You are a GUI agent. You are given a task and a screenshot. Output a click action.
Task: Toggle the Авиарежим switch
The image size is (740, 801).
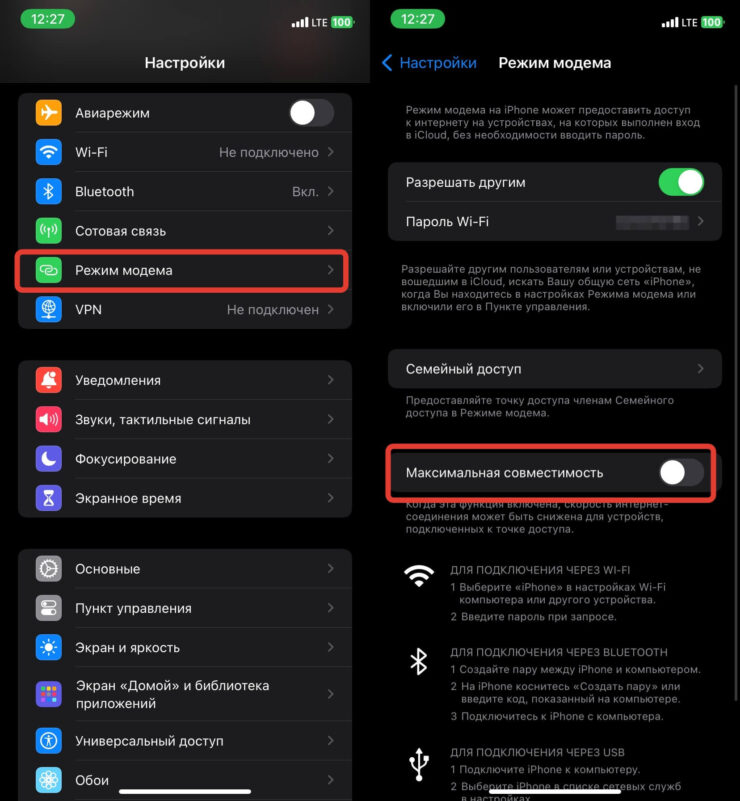point(312,112)
